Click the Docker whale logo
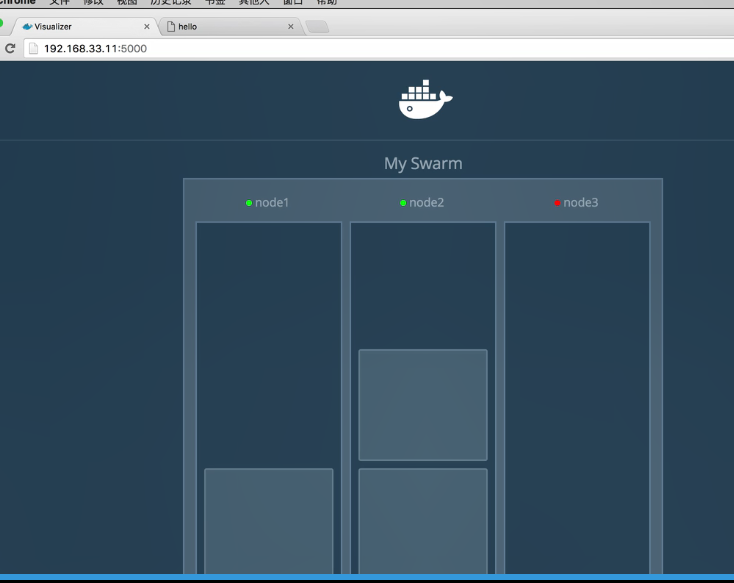The height and width of the screenshot is (583, 734). click(x=426, y=99)
